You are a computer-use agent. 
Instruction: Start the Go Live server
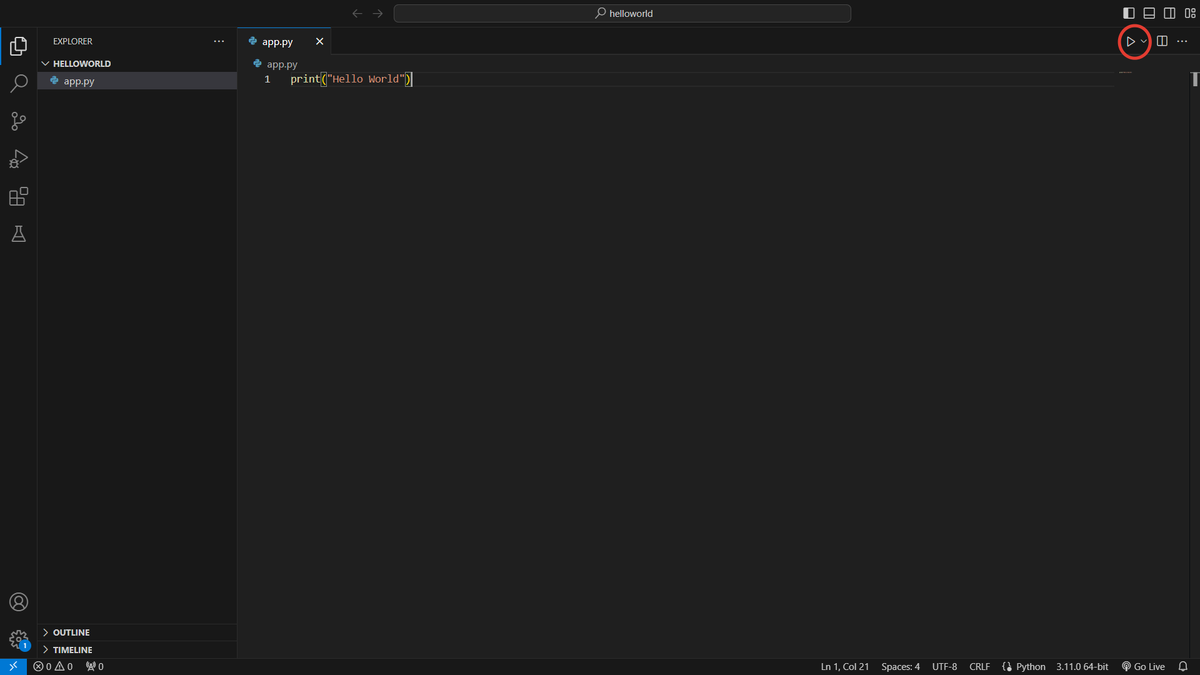click(x=1143, y=666)
